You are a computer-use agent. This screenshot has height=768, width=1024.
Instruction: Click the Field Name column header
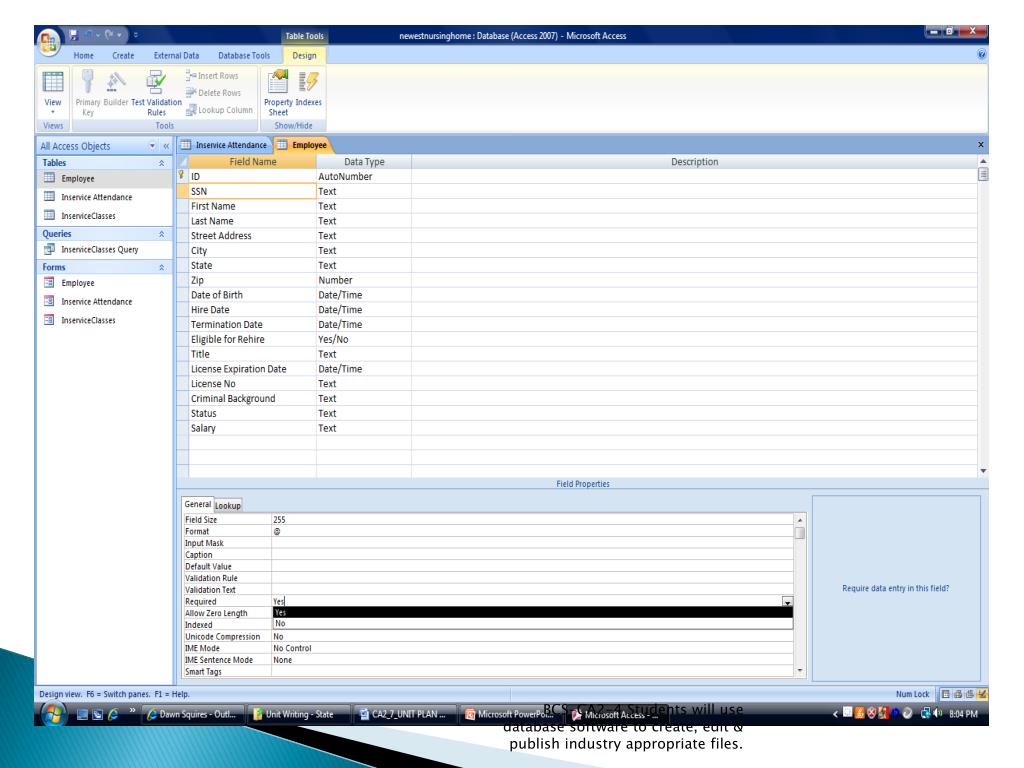pos(252,162)
